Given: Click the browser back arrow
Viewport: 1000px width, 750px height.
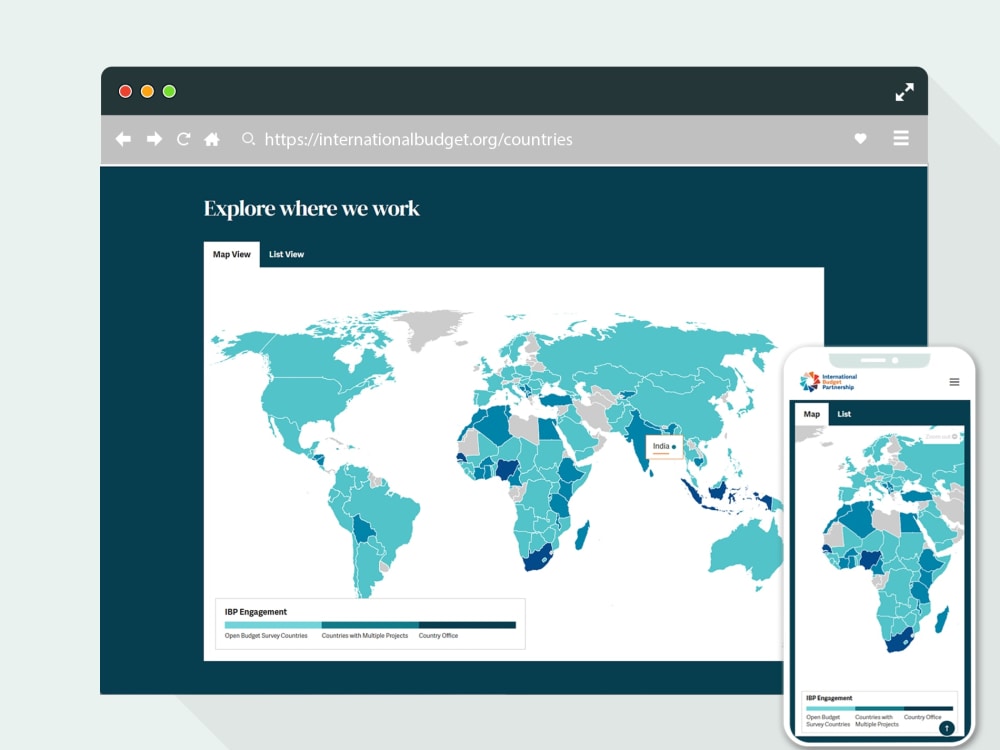Looking at the screenshot, I should tap(123, 139).
